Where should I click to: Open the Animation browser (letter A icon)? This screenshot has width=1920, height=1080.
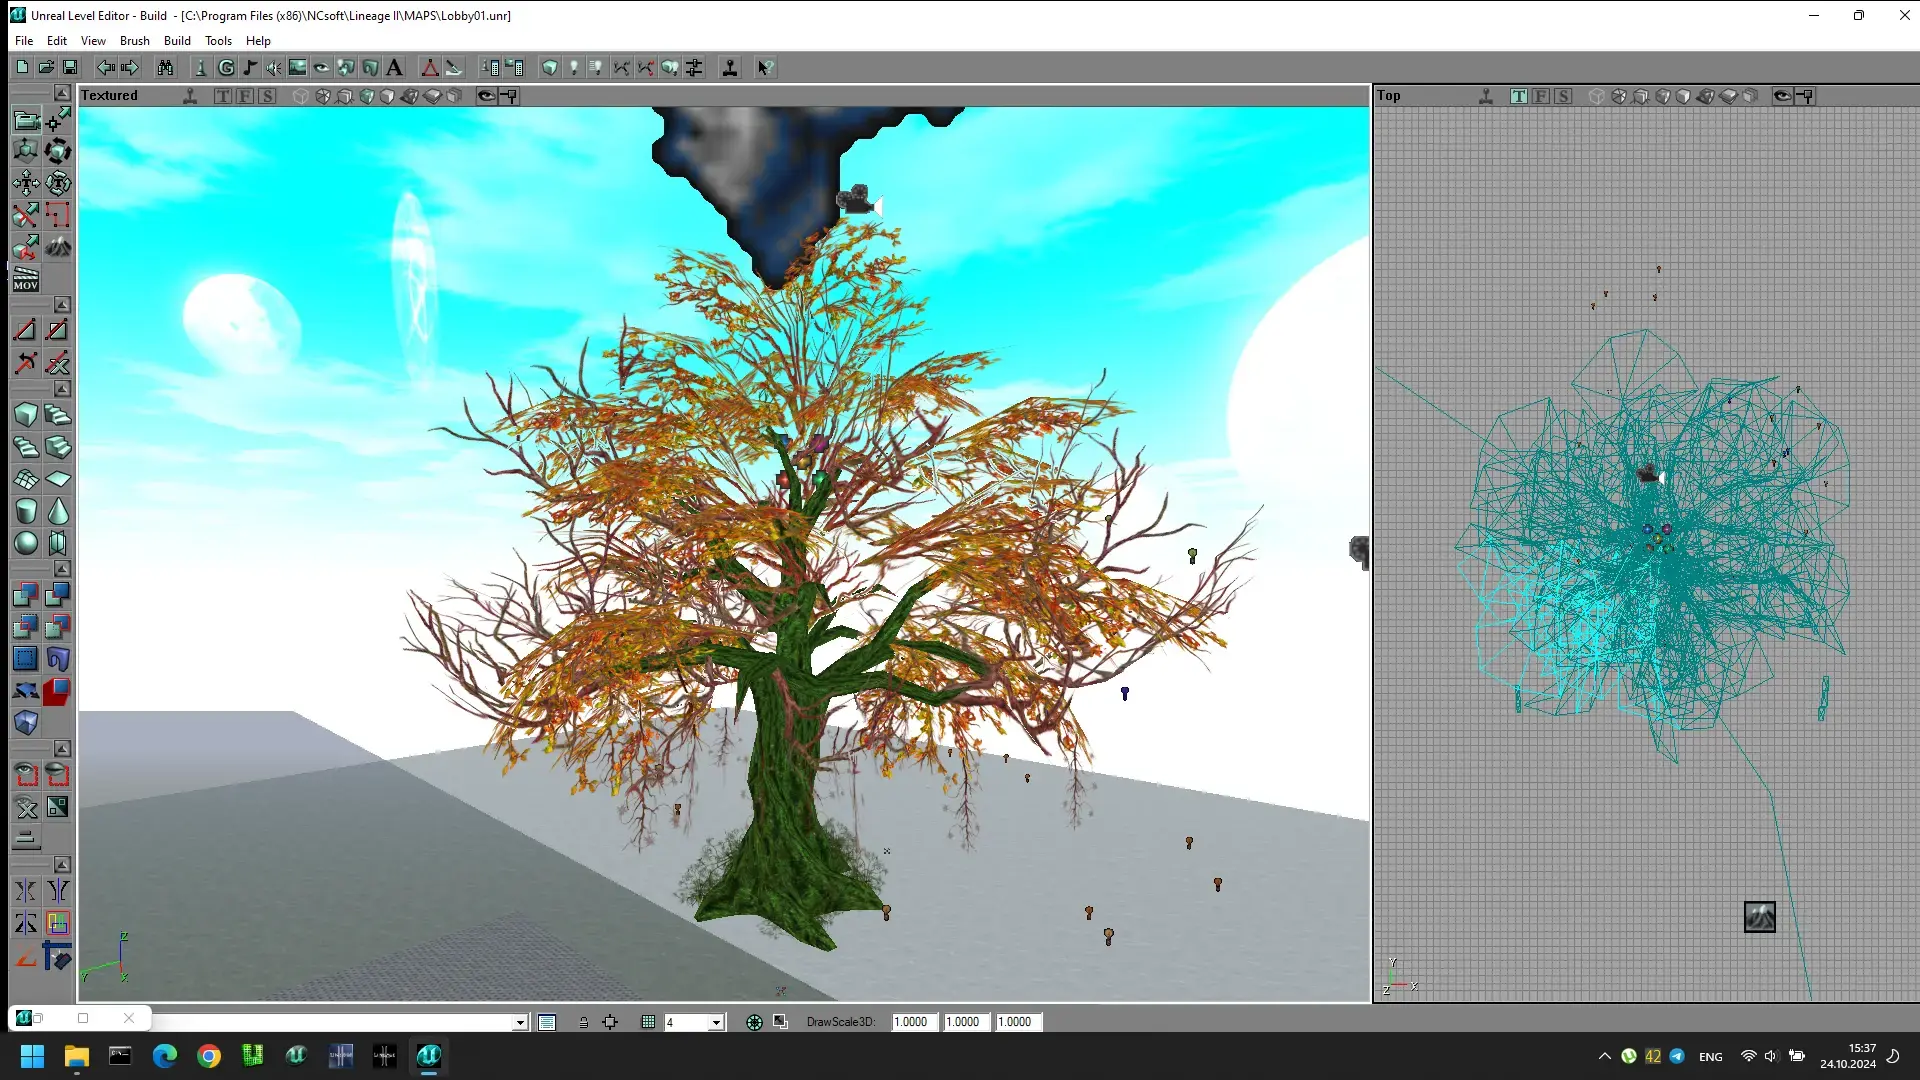click(x=394, y=67)
